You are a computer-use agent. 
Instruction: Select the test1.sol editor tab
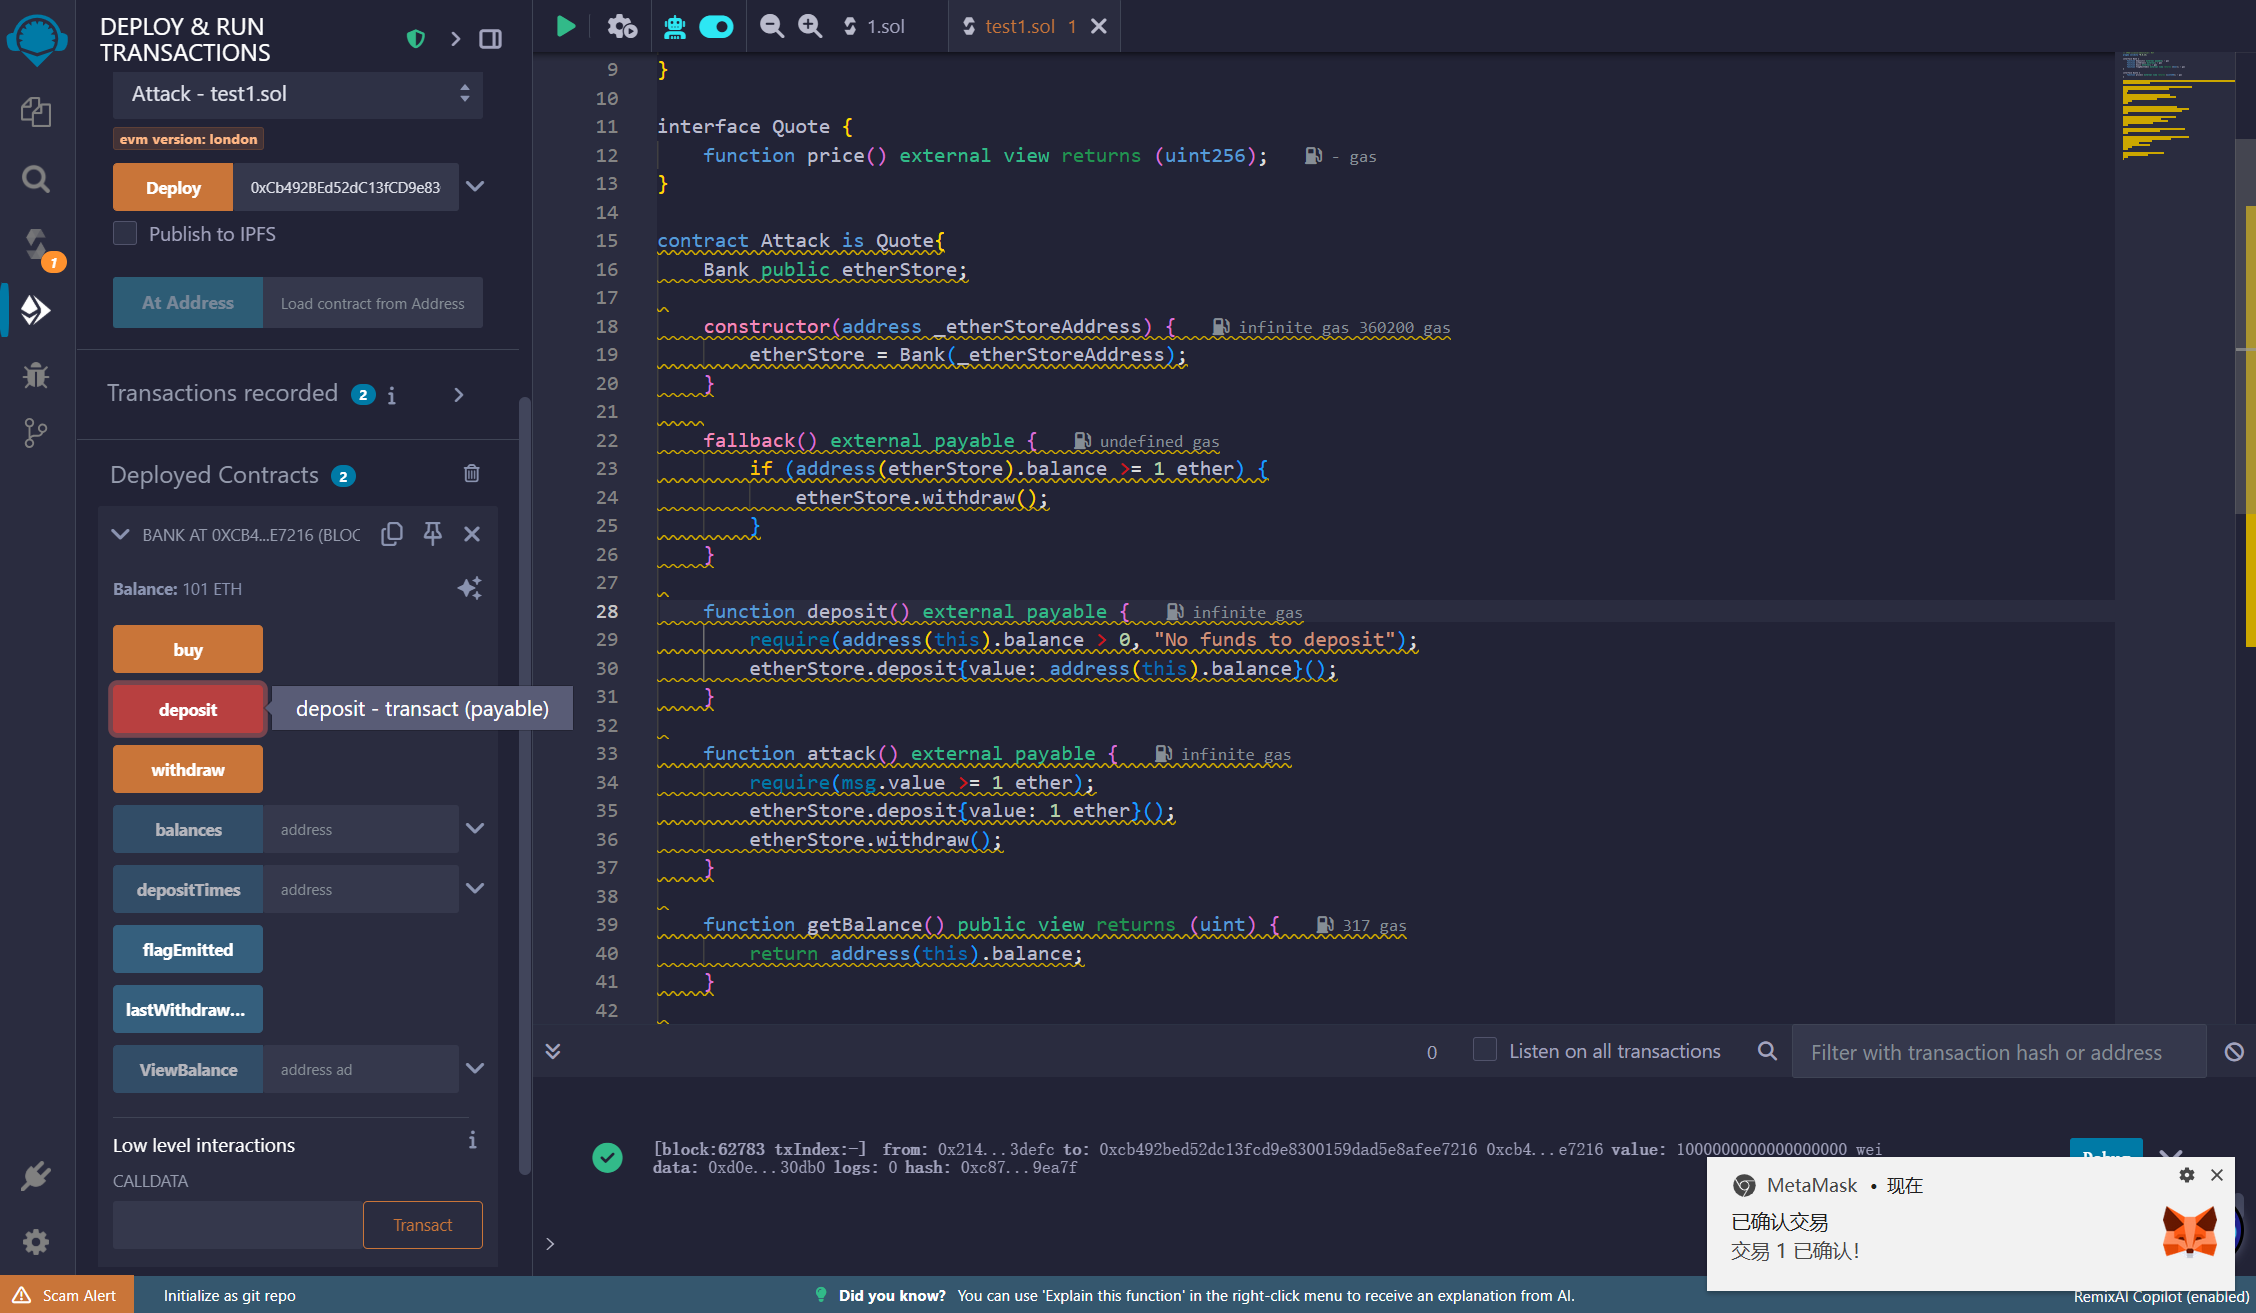(x=1018, y=26)
